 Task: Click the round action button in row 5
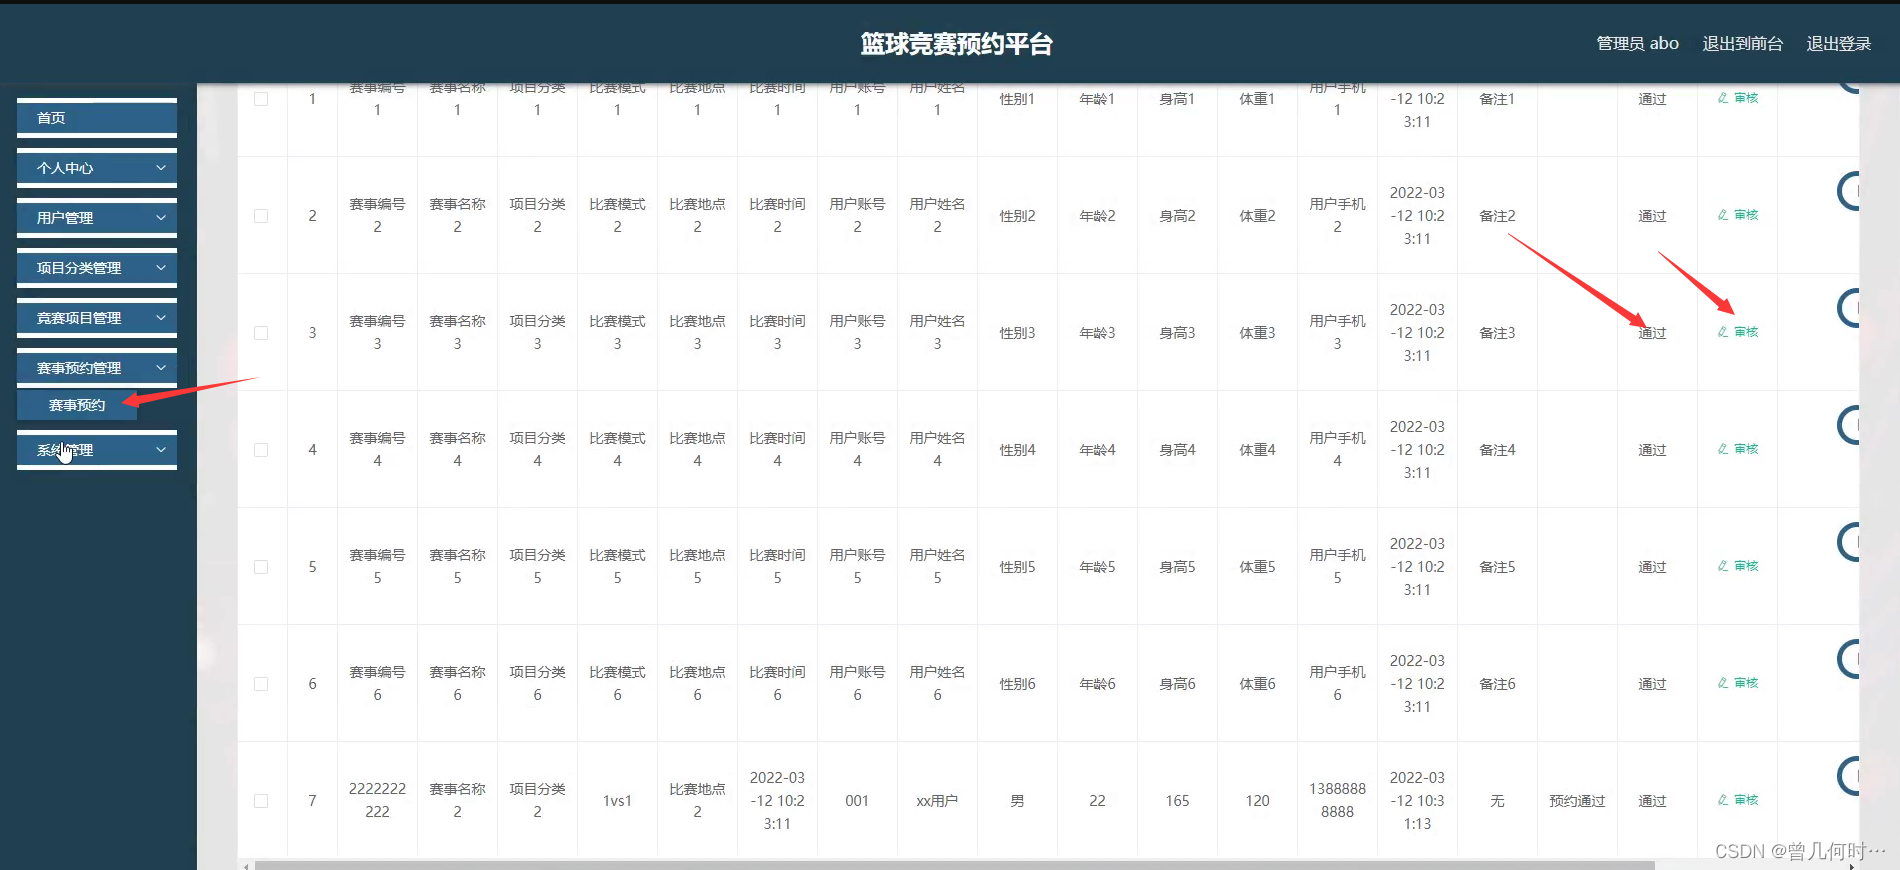click(1849, 542)
